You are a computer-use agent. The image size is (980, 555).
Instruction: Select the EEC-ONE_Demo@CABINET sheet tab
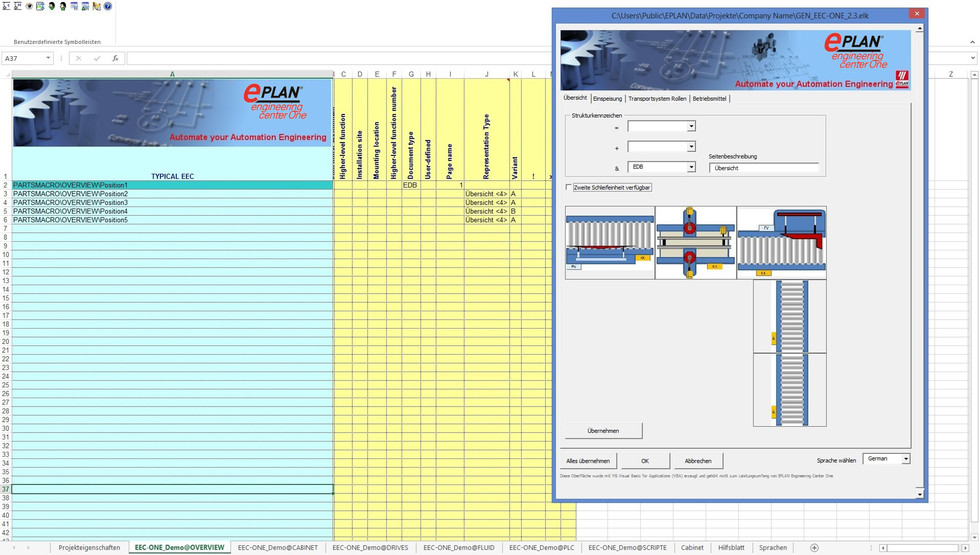click(278, 548)
